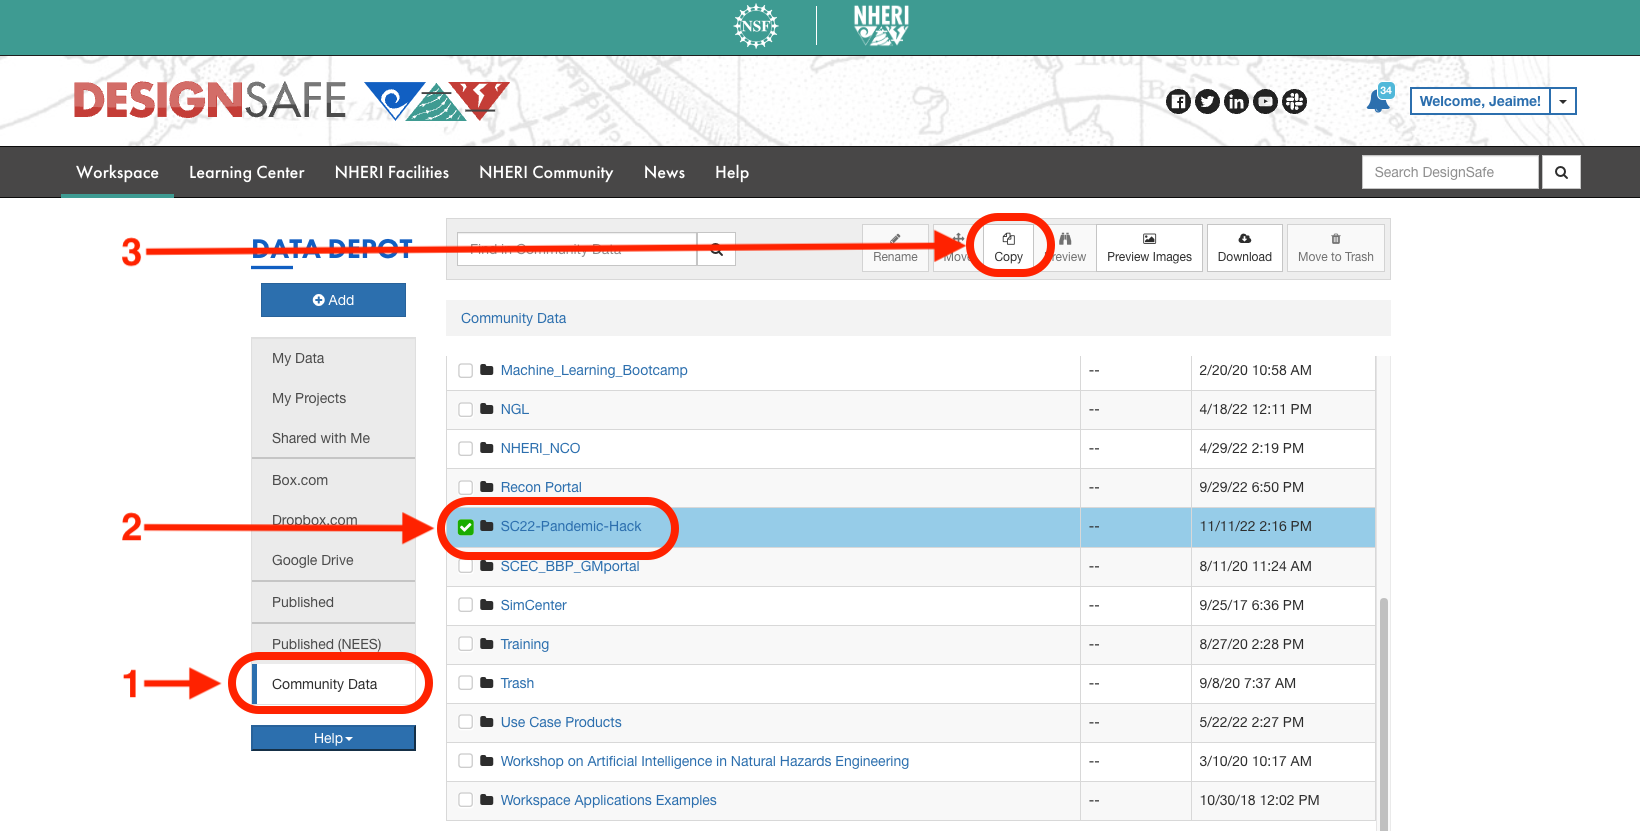Check the notifications bell icon
Viewport: 1640px width, 831px height.
[x=1378, y=101]
